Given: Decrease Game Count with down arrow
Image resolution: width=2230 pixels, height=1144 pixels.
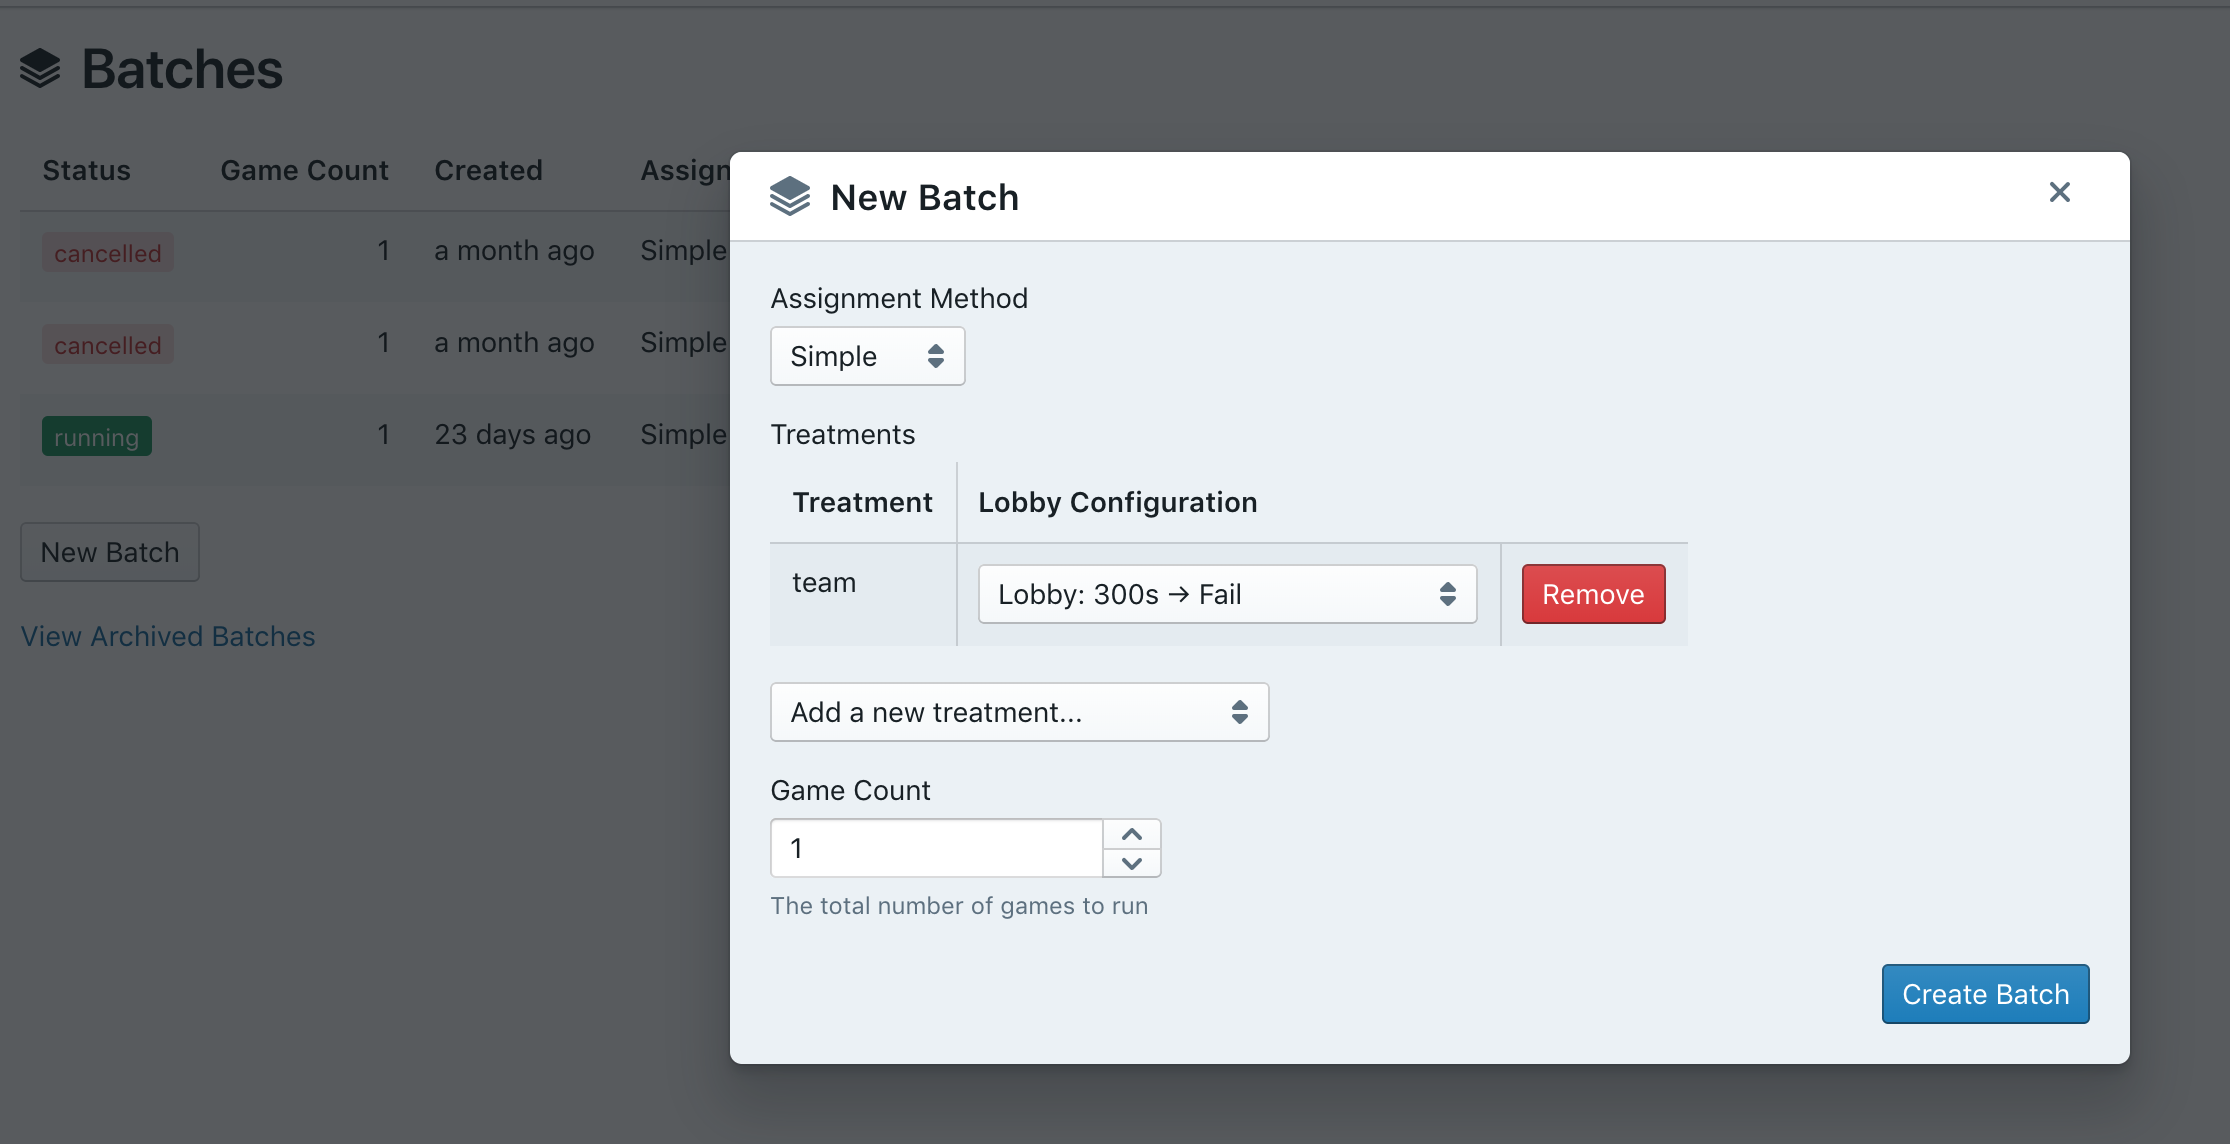Looking at the screenshot, I should [1131, 863].
